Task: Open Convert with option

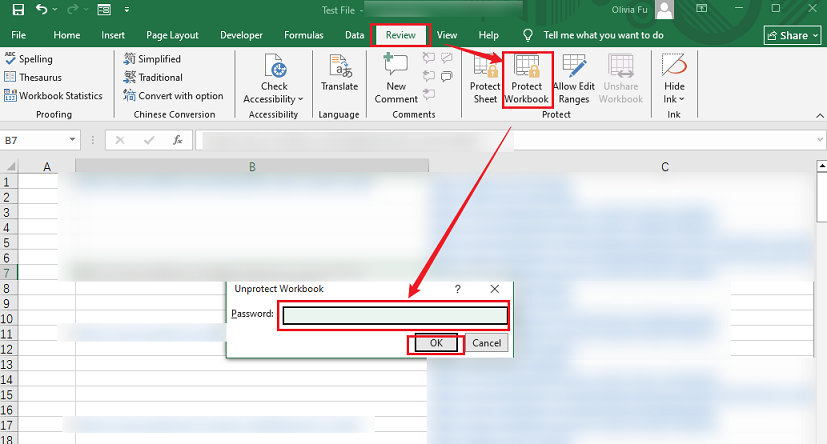Action: (174, 95)
